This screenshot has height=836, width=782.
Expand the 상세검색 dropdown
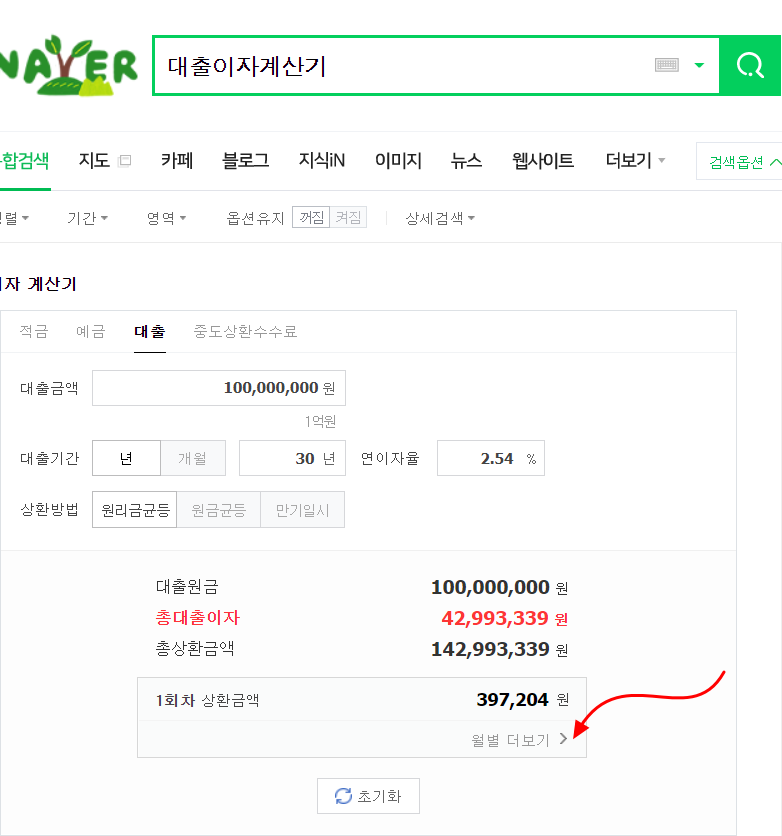tap(440, 218)
